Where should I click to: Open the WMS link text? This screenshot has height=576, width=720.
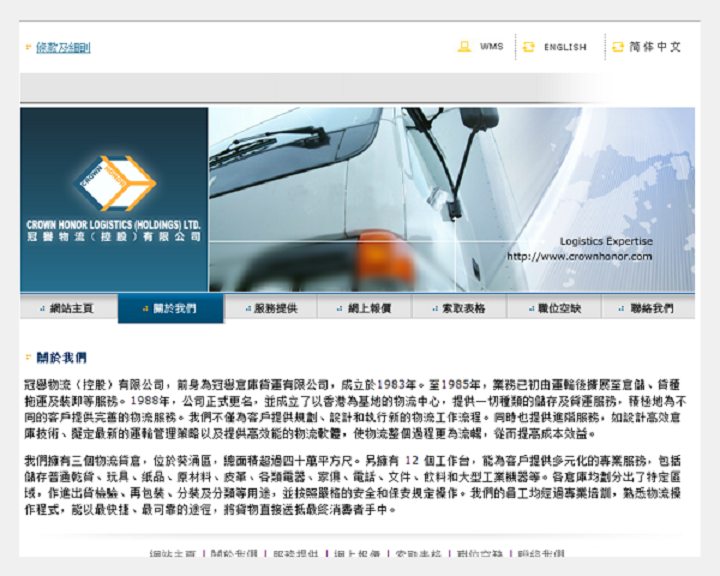coord(492,46)
